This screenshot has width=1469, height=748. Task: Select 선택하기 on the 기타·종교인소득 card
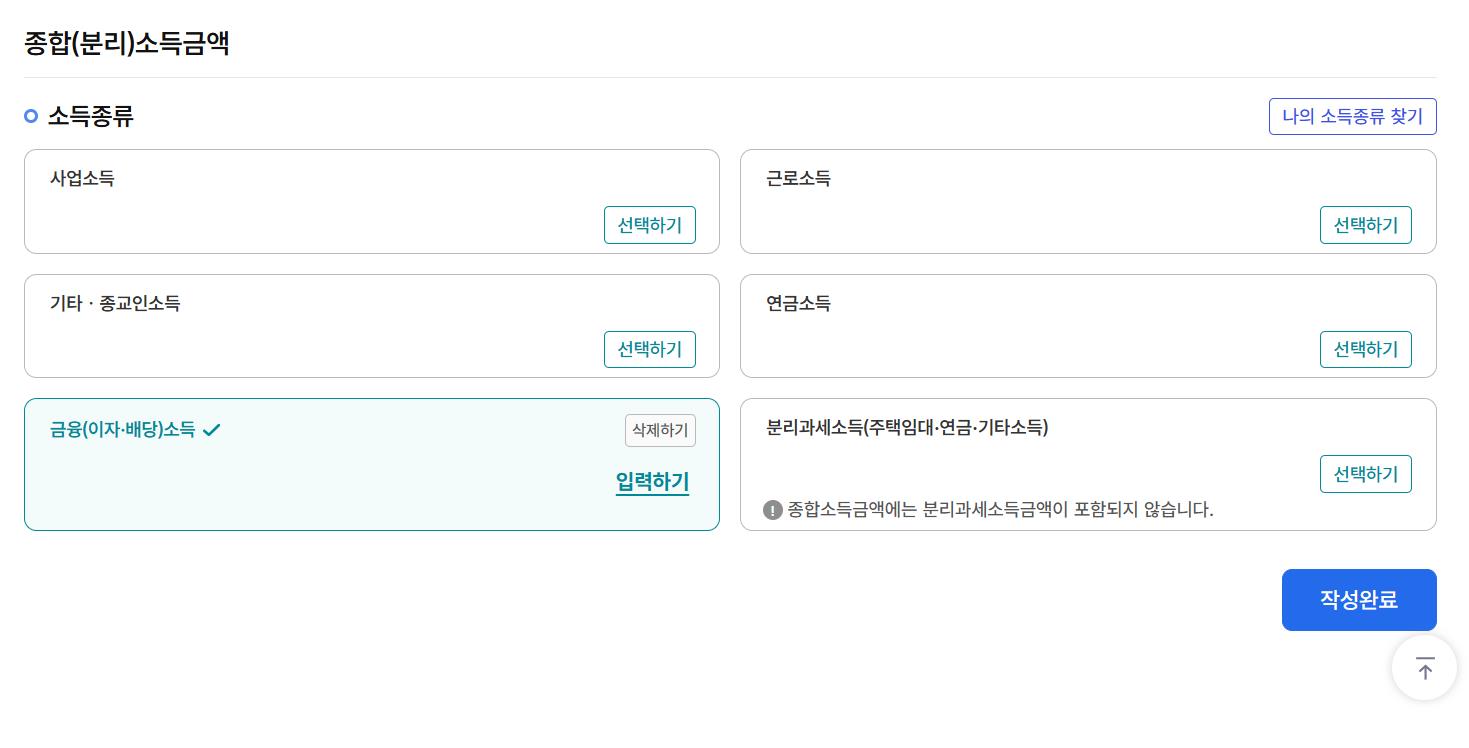point(649,349)
